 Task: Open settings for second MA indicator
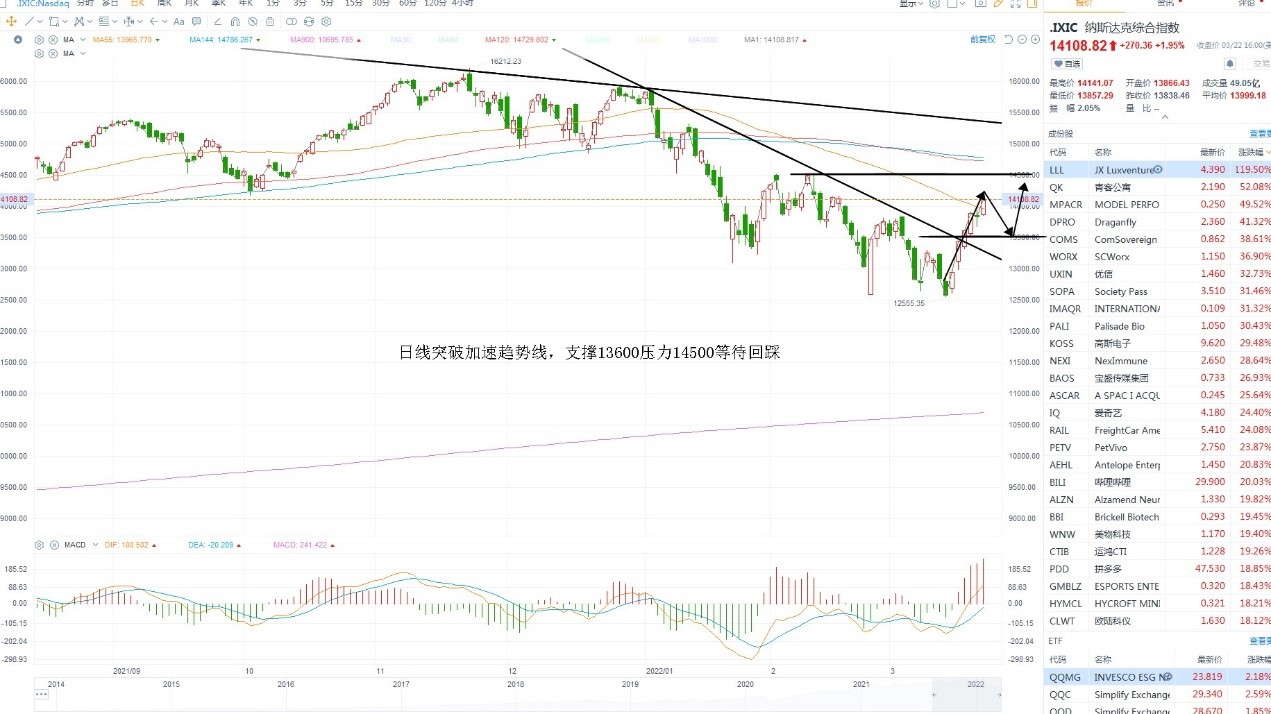39,53
